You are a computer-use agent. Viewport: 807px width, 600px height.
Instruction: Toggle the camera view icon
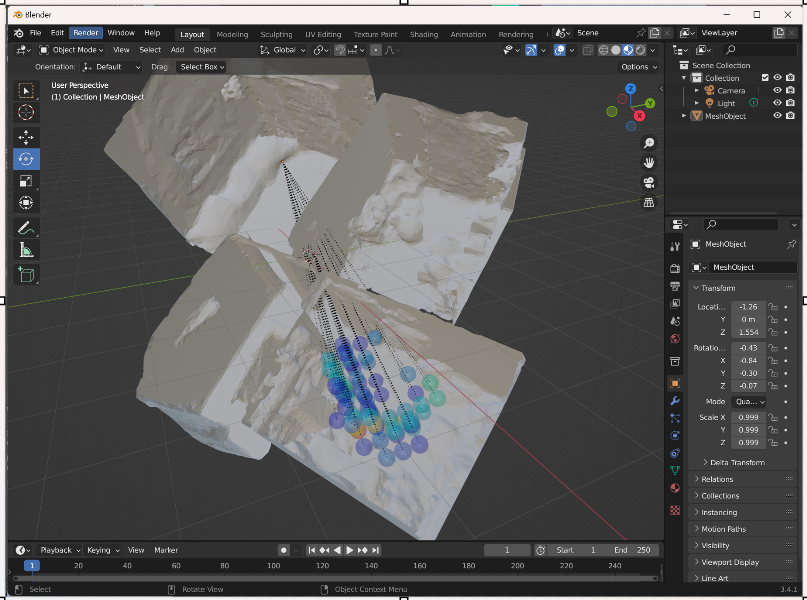648,183
